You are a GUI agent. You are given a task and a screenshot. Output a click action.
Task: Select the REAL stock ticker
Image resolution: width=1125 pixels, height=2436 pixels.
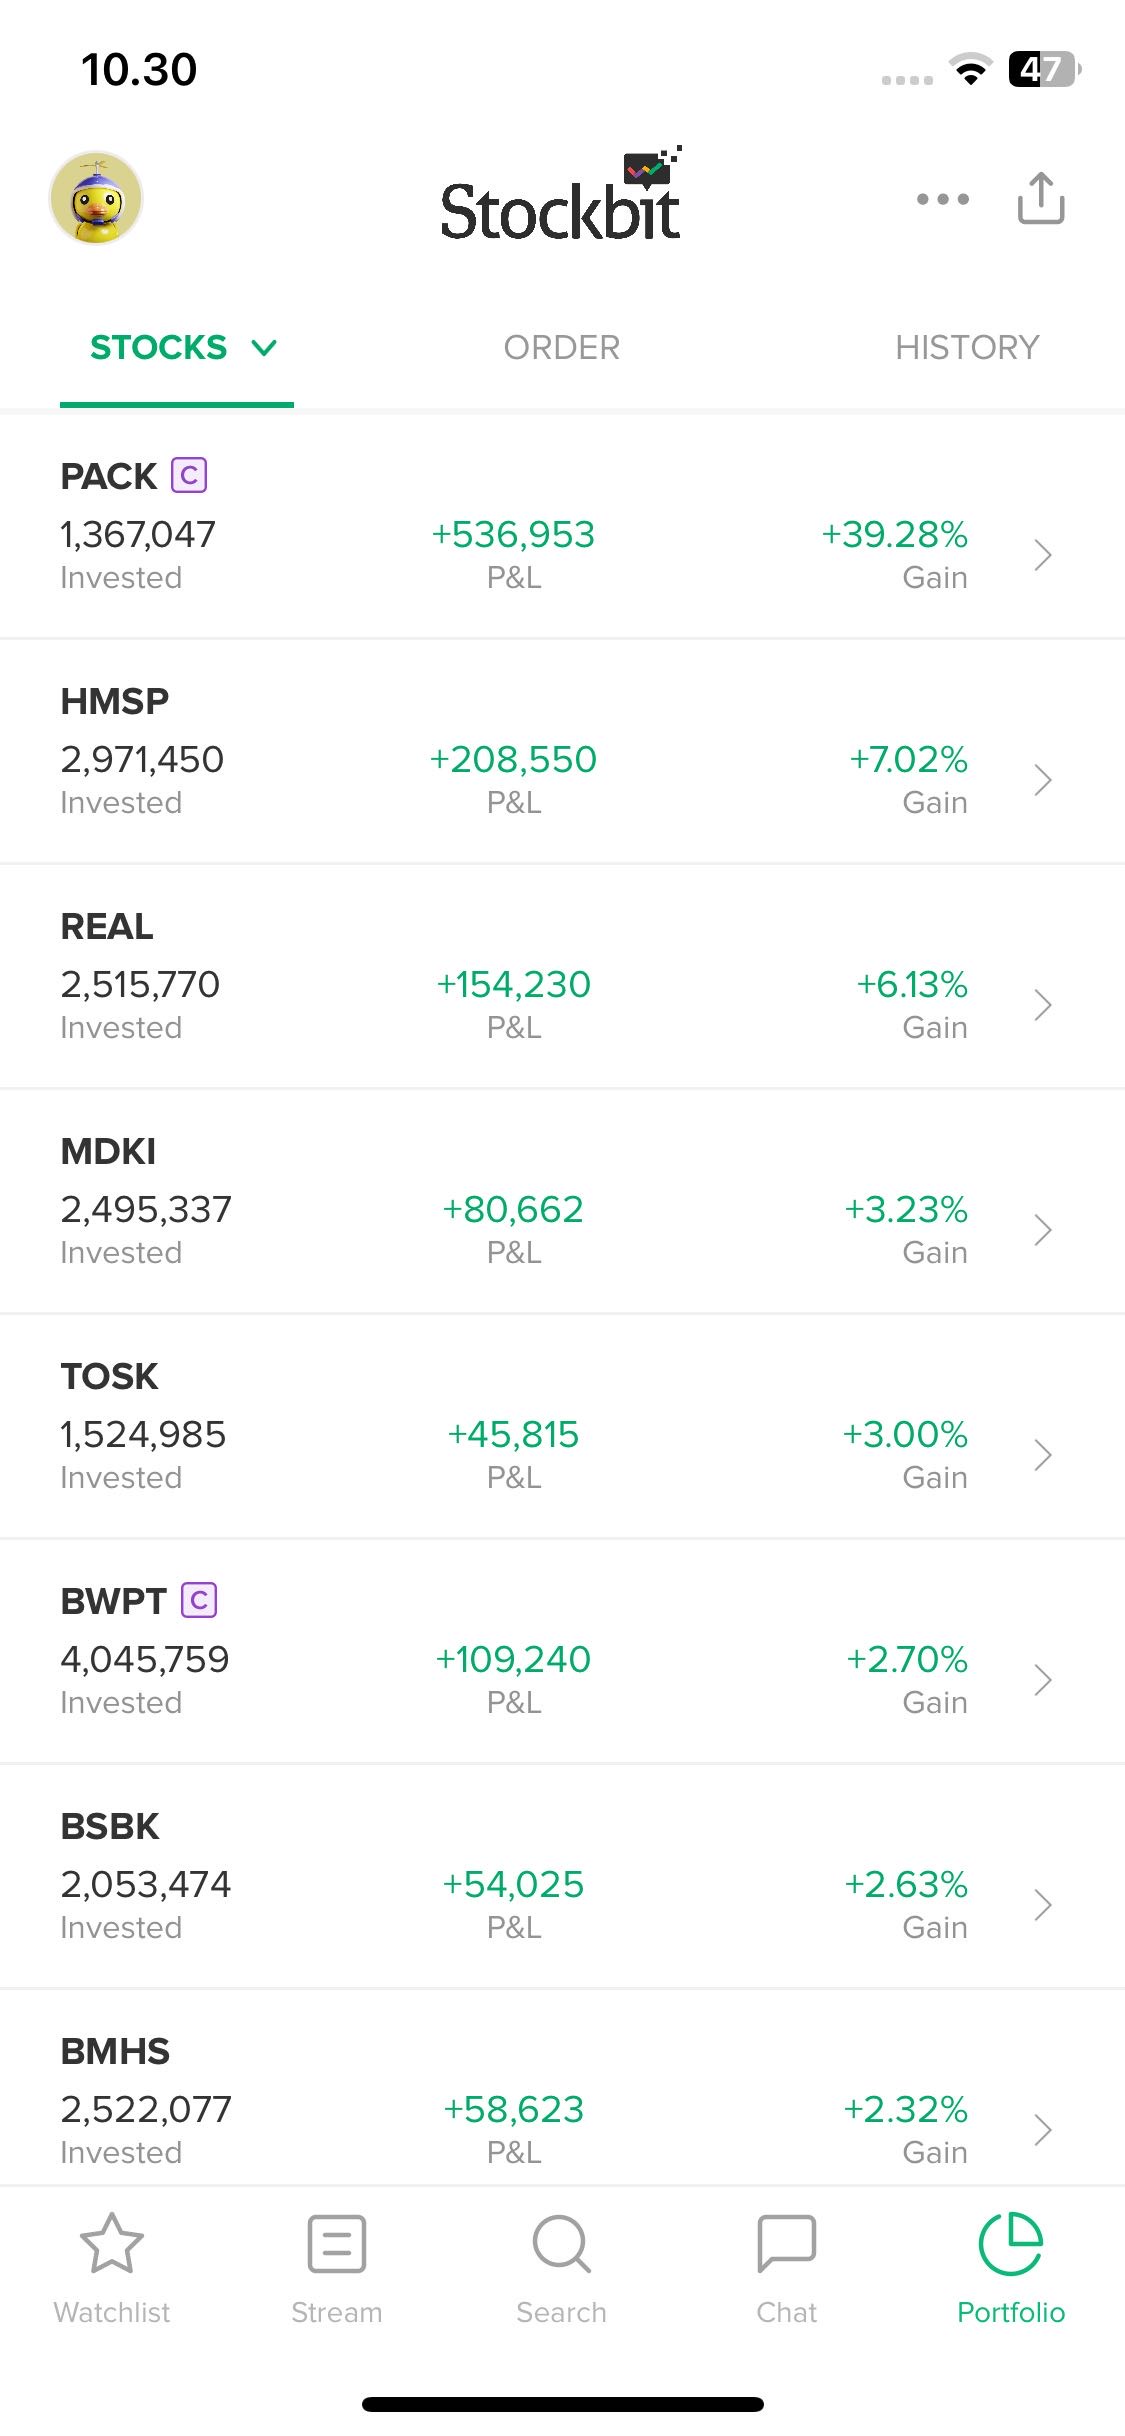tap(107, 926)
